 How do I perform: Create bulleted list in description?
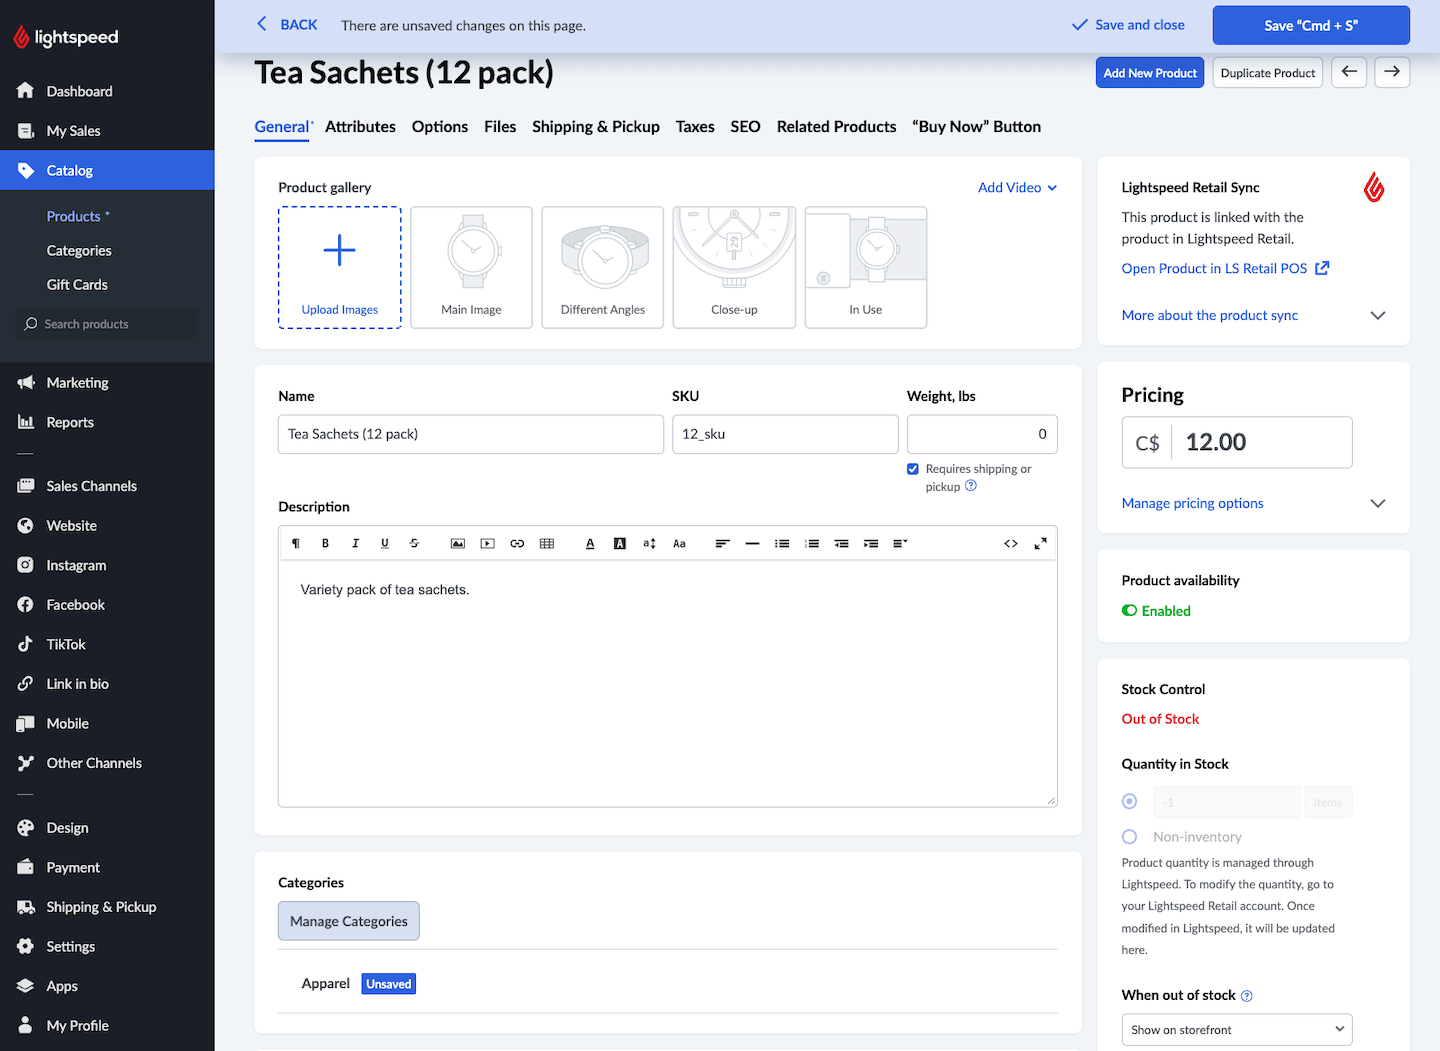click(782, 544)
